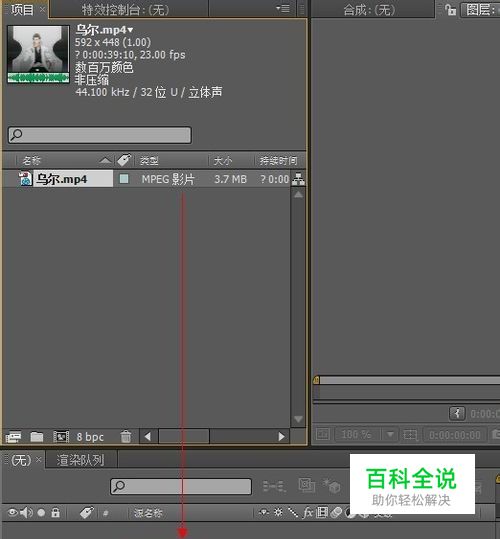The width and height of the screenshot is (500, 539).
Task: Click the Project panel horizontal scrollbar thumb
Action: [x=184, y=437]
